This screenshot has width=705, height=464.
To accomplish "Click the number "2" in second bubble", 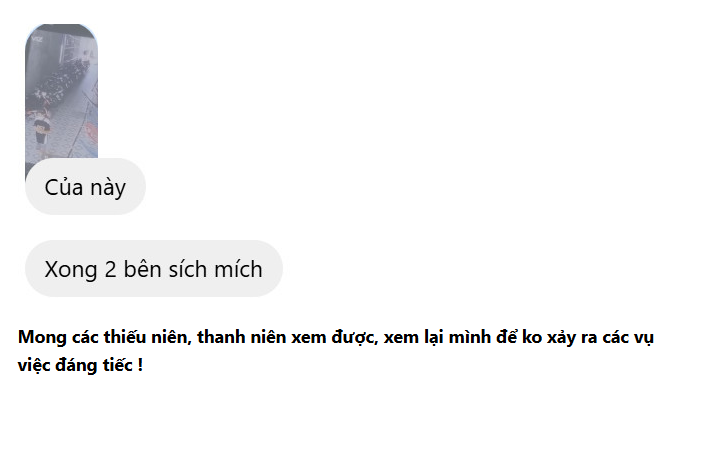I will point(111,269).
